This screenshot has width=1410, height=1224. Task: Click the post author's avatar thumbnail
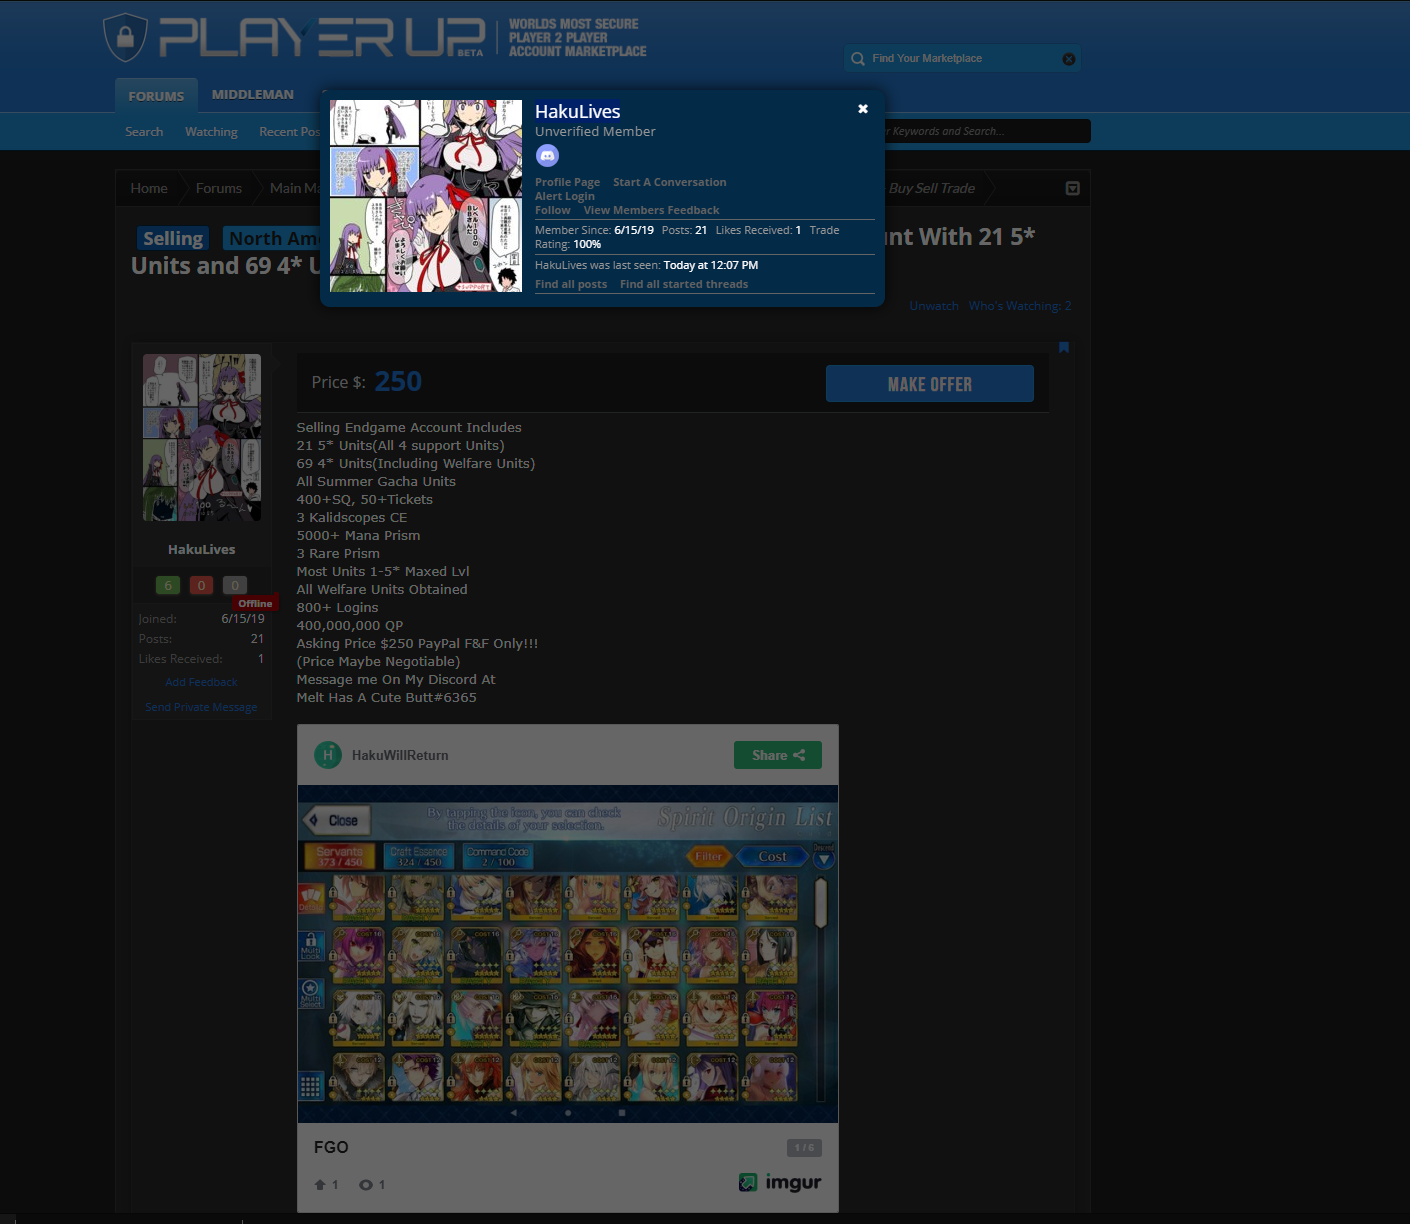(202, 437)
